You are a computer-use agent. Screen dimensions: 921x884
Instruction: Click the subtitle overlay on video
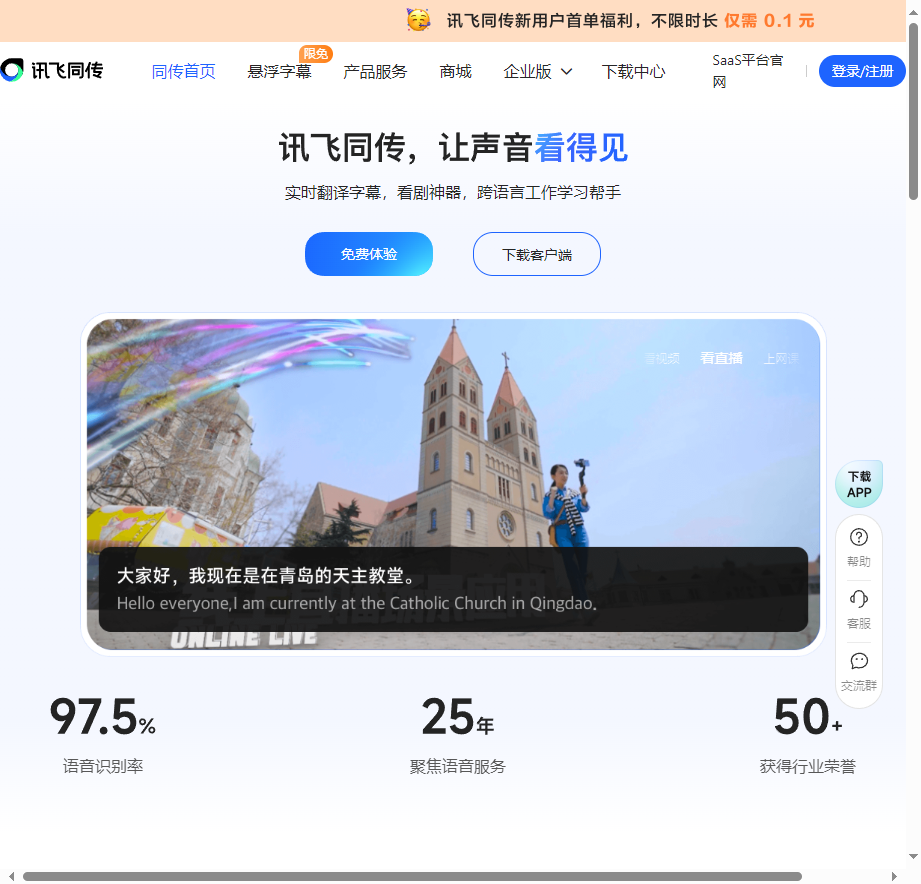(453, 589)
